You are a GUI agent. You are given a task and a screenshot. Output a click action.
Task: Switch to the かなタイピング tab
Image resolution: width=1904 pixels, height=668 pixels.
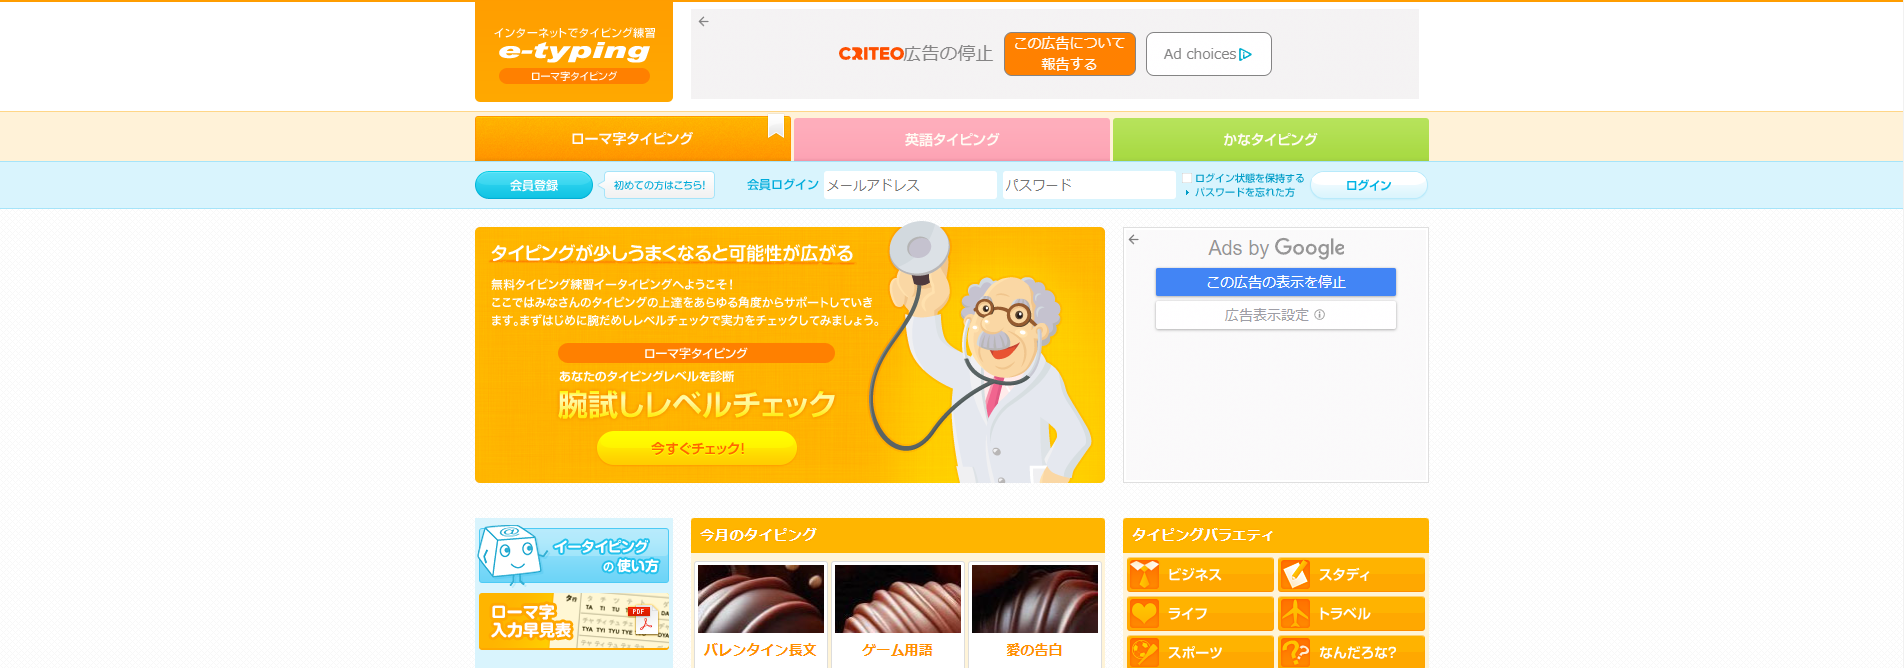[x=1271, y=140]
